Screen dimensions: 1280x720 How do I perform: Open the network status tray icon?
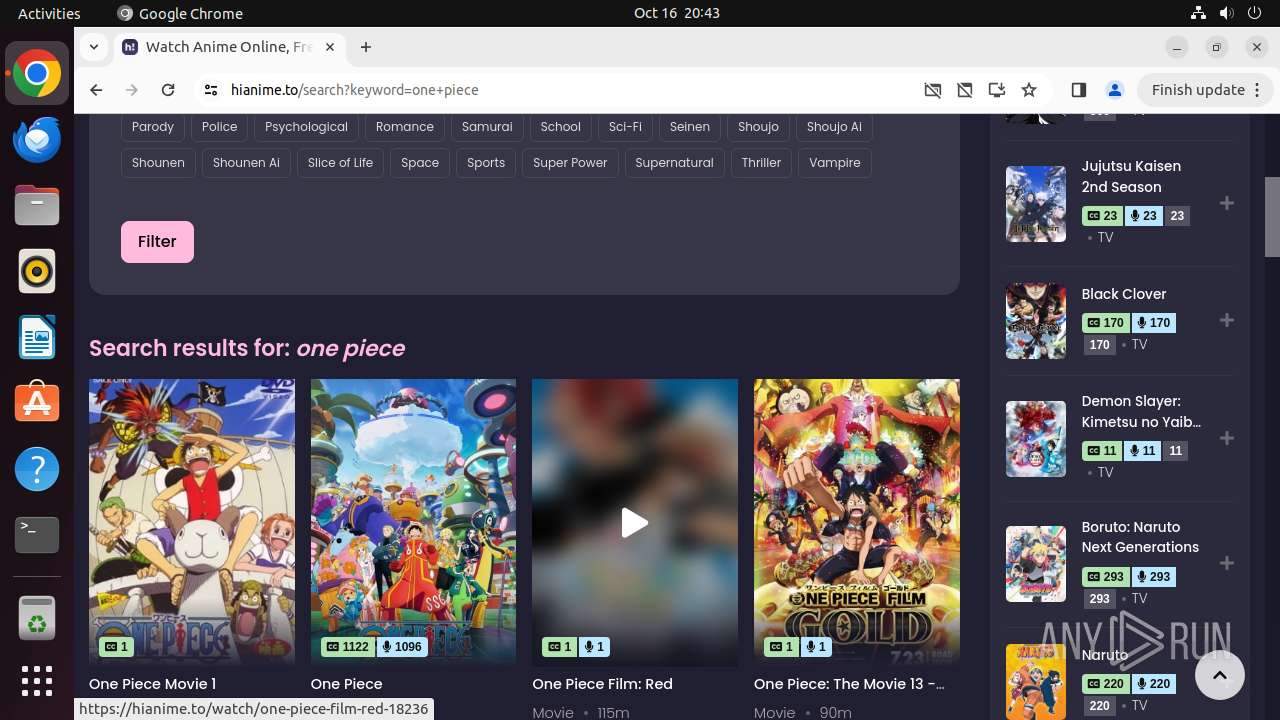pyautogui.click(x=1199, y=13)
